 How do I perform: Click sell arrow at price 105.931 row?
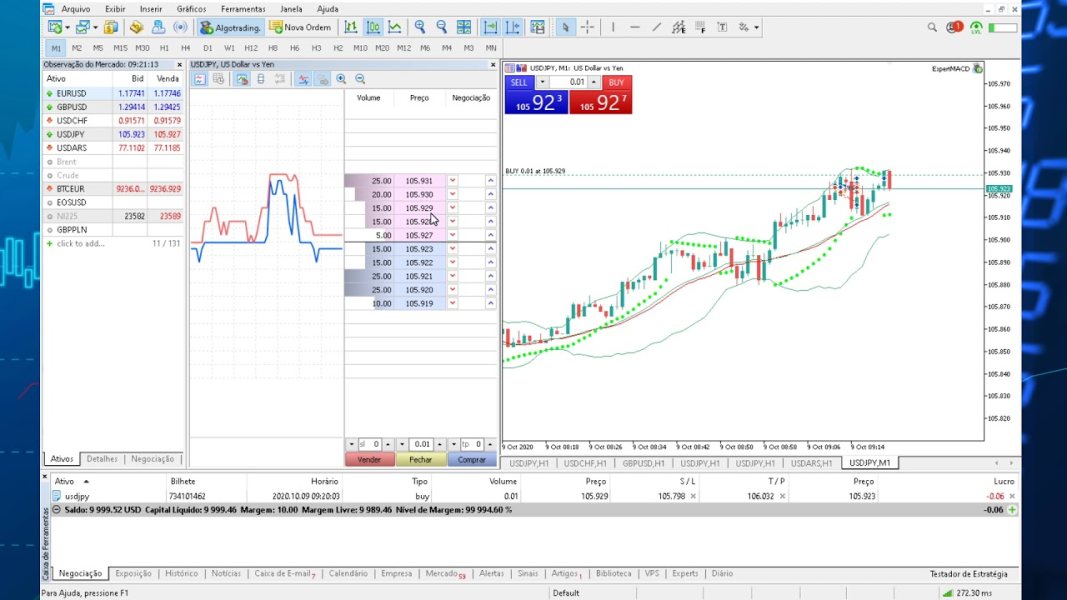click(452, 181)
